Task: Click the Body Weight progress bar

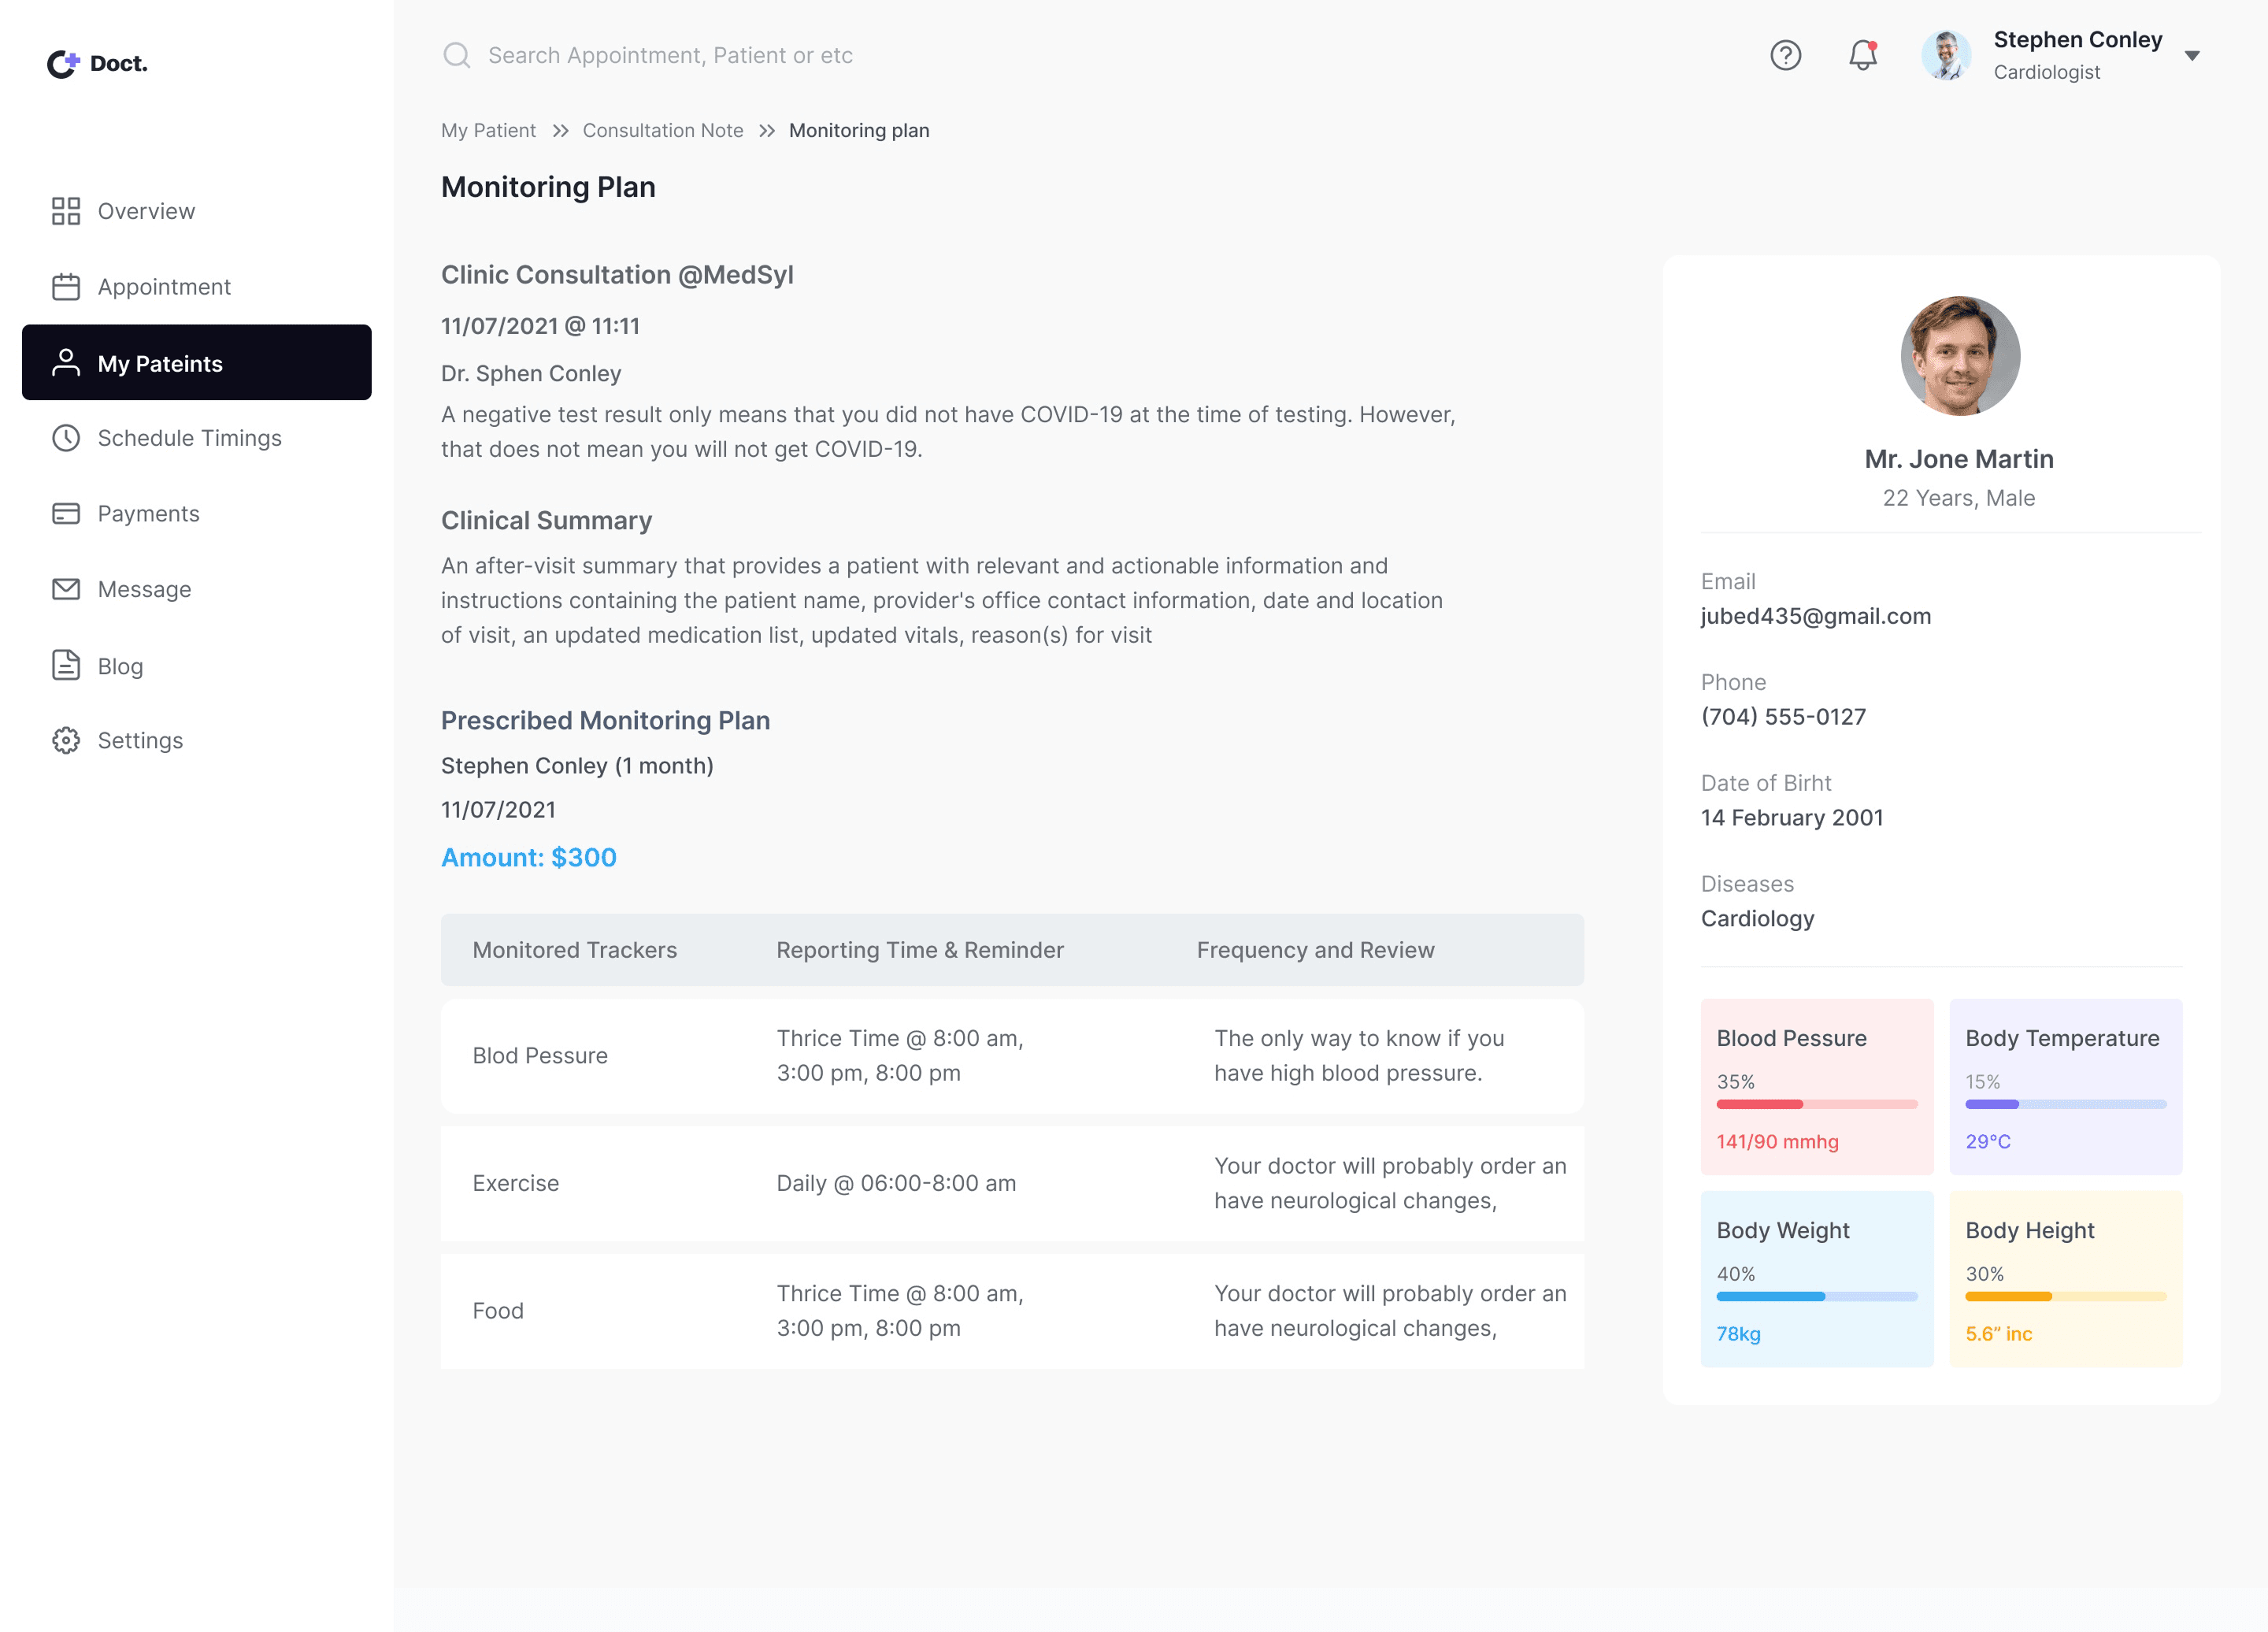Action: (x=1816, y=1296)
